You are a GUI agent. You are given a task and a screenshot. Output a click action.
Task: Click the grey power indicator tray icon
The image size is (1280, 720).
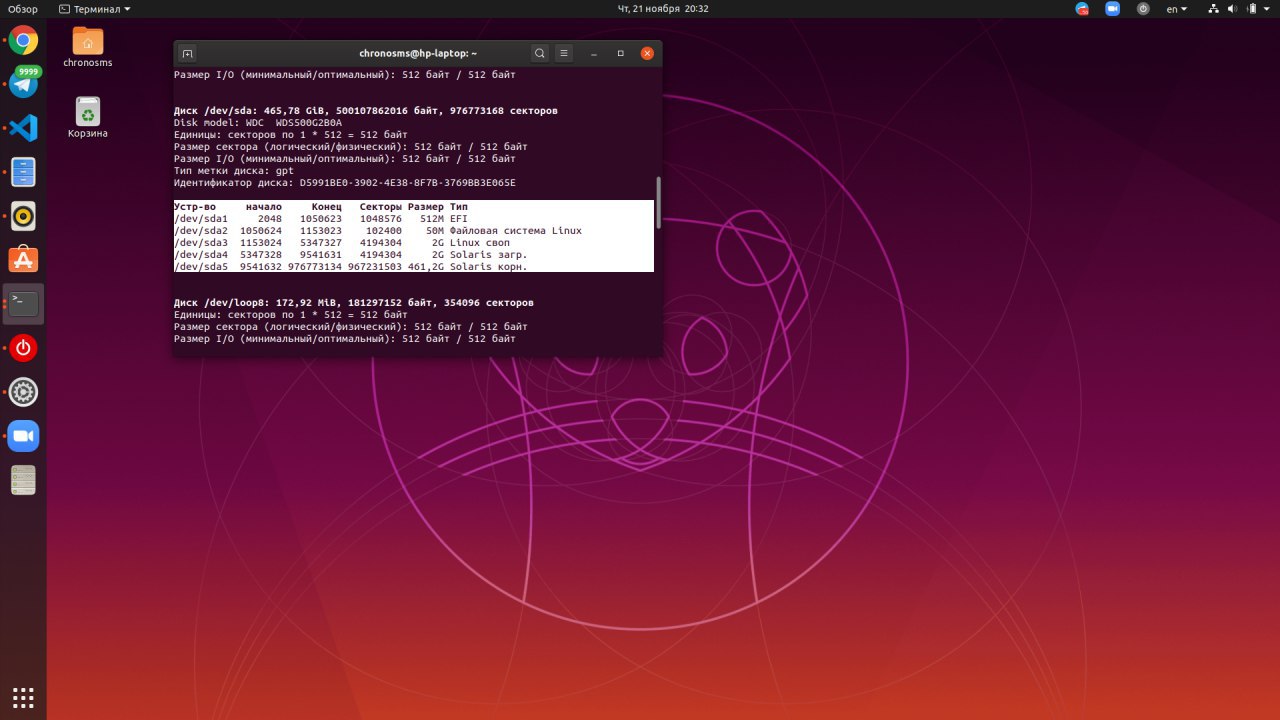coord(1143,8)
